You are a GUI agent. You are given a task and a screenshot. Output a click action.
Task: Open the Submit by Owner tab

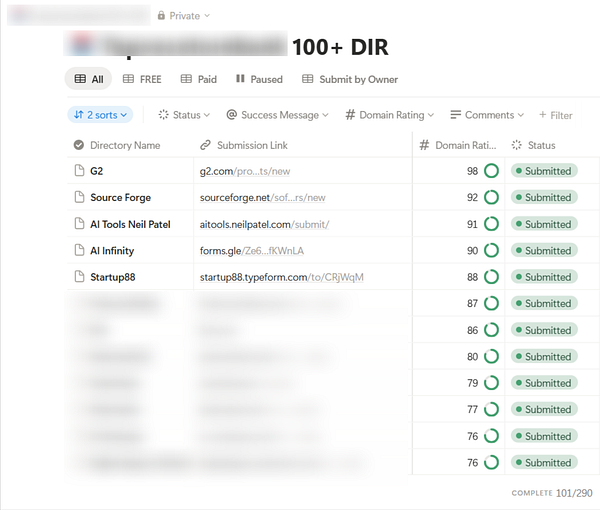pos(350,79)
